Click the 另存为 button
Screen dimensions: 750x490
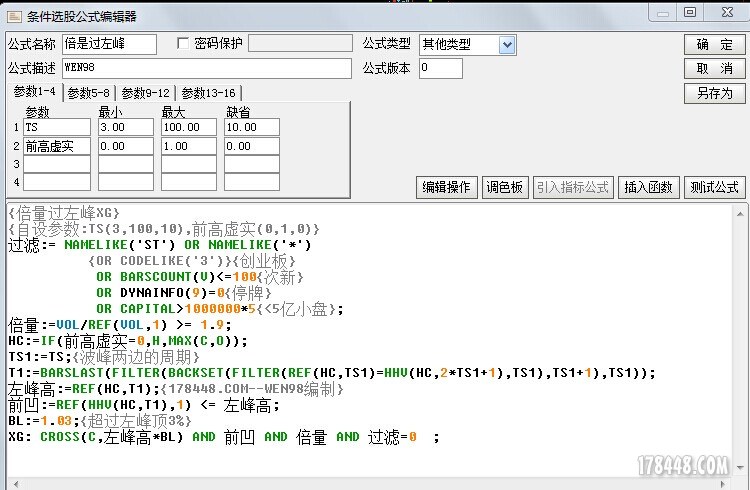click(714, 93)
